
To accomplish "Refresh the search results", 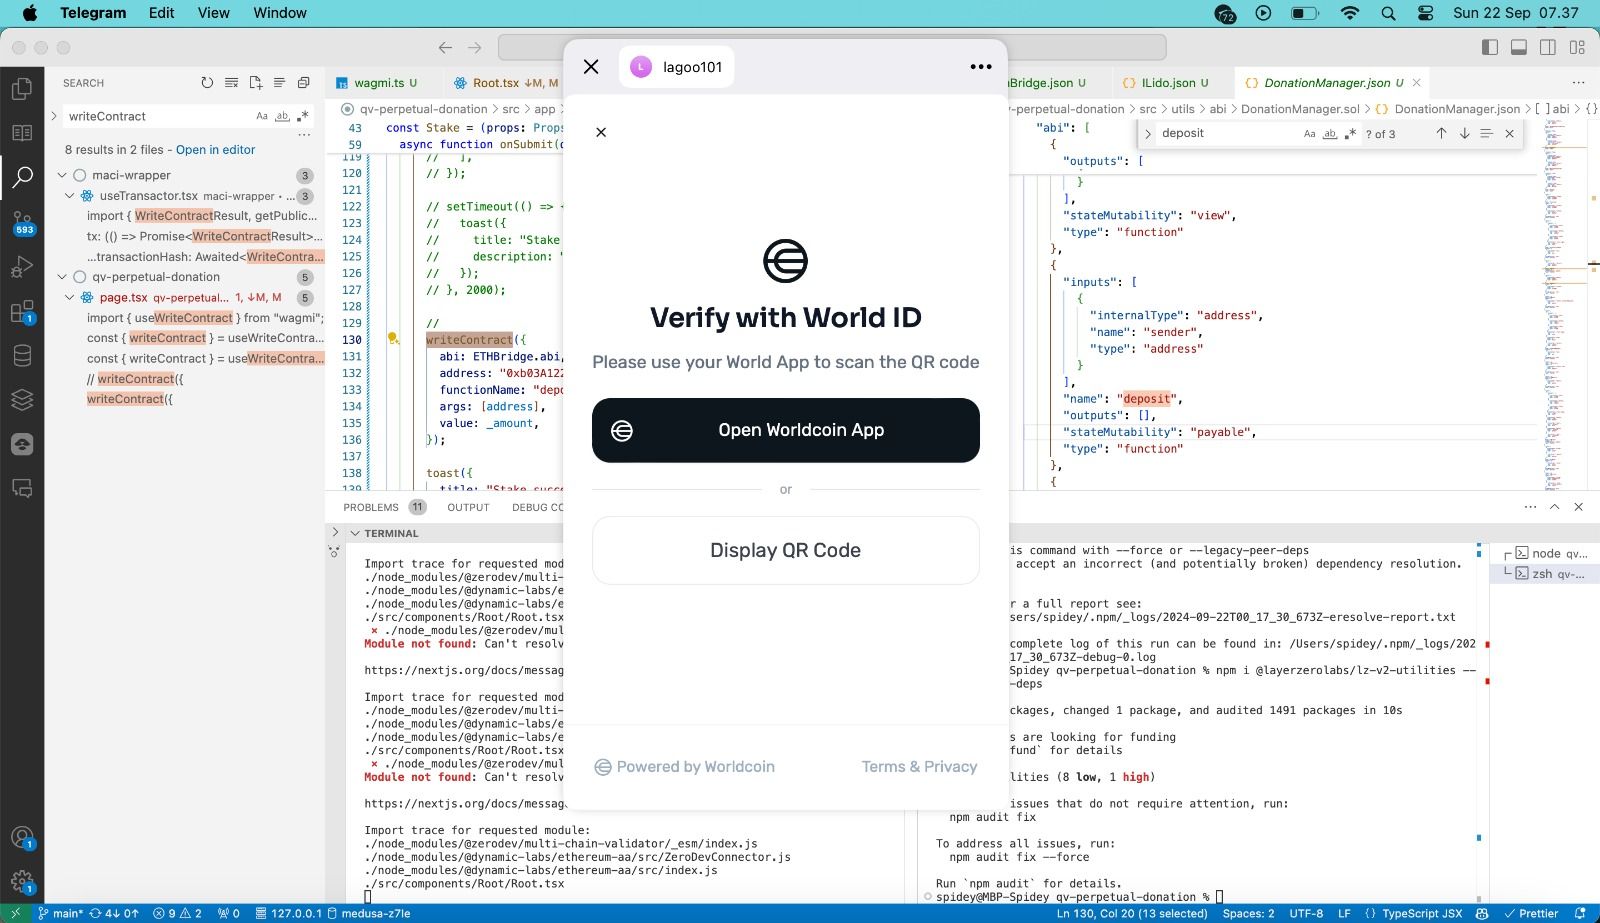I will tap(207, 83).
